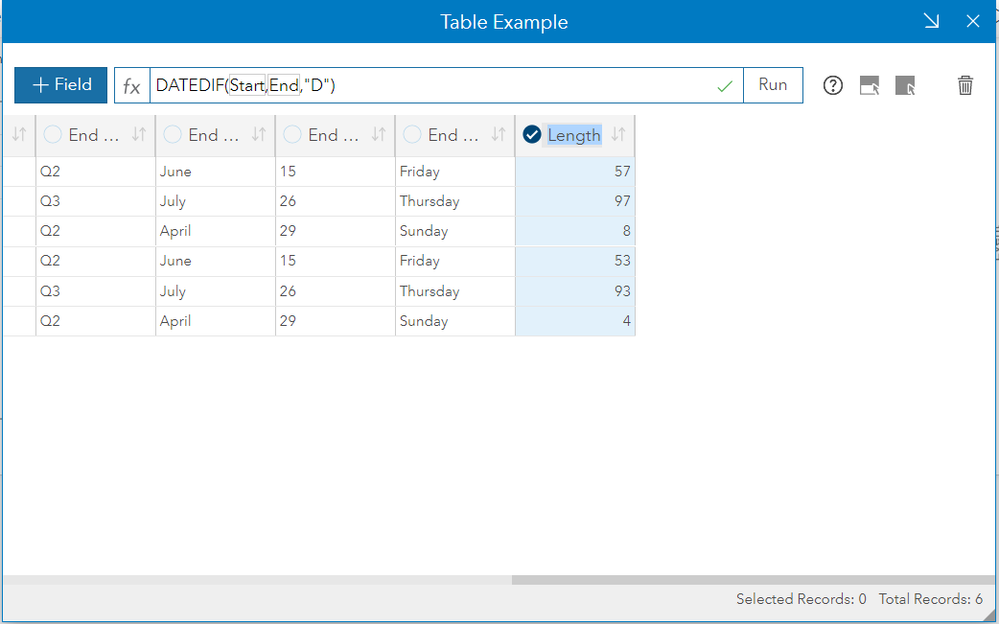Sort the Length column

coord(619,135)
